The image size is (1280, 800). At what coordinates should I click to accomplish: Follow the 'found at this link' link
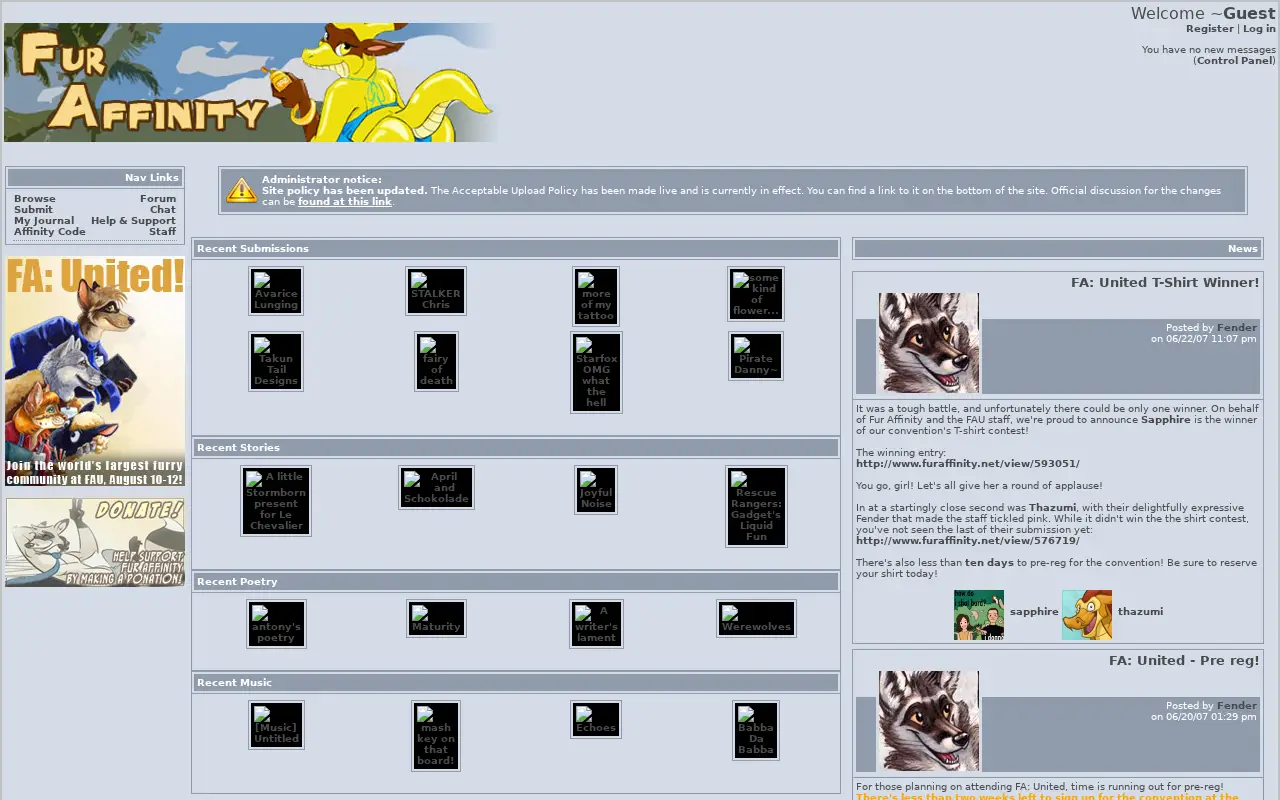click(345, 202)
